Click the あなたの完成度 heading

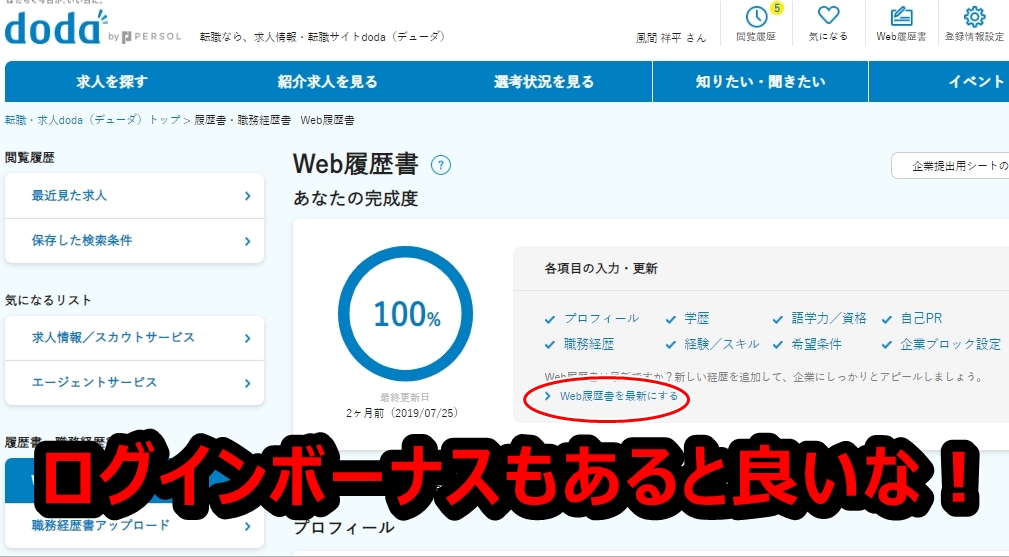pyautogui.click(x=356, y=198)
